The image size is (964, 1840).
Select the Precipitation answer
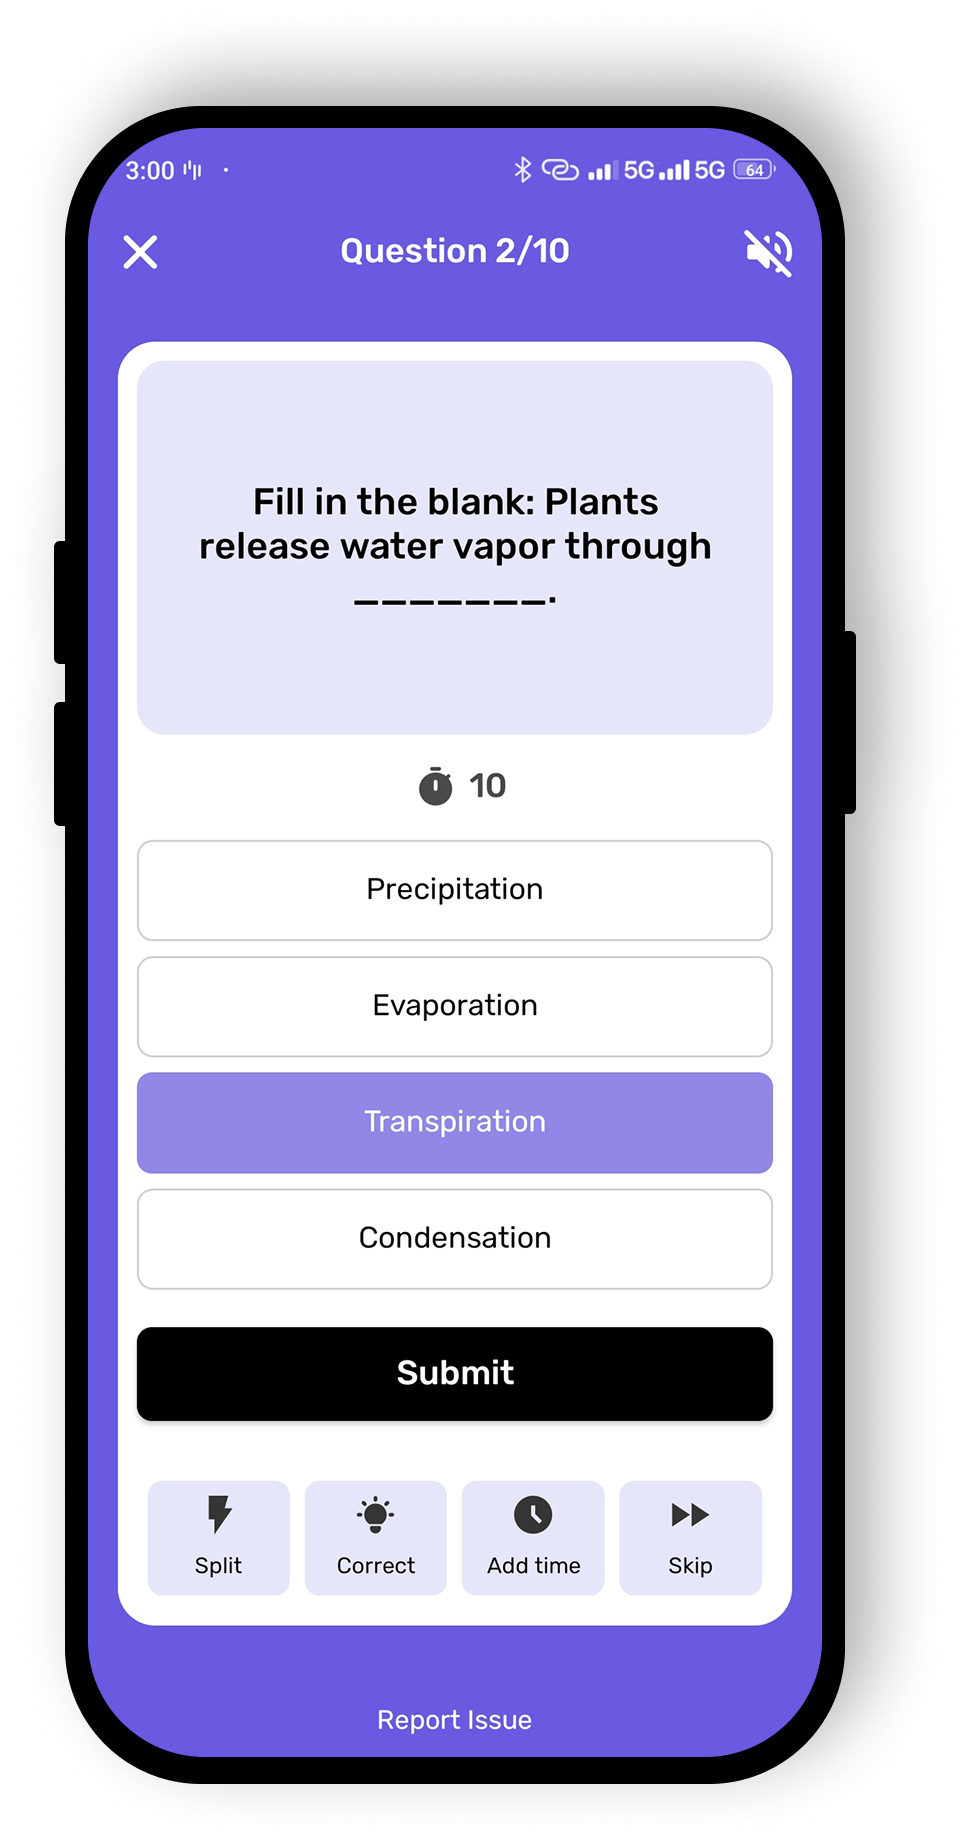455,890
